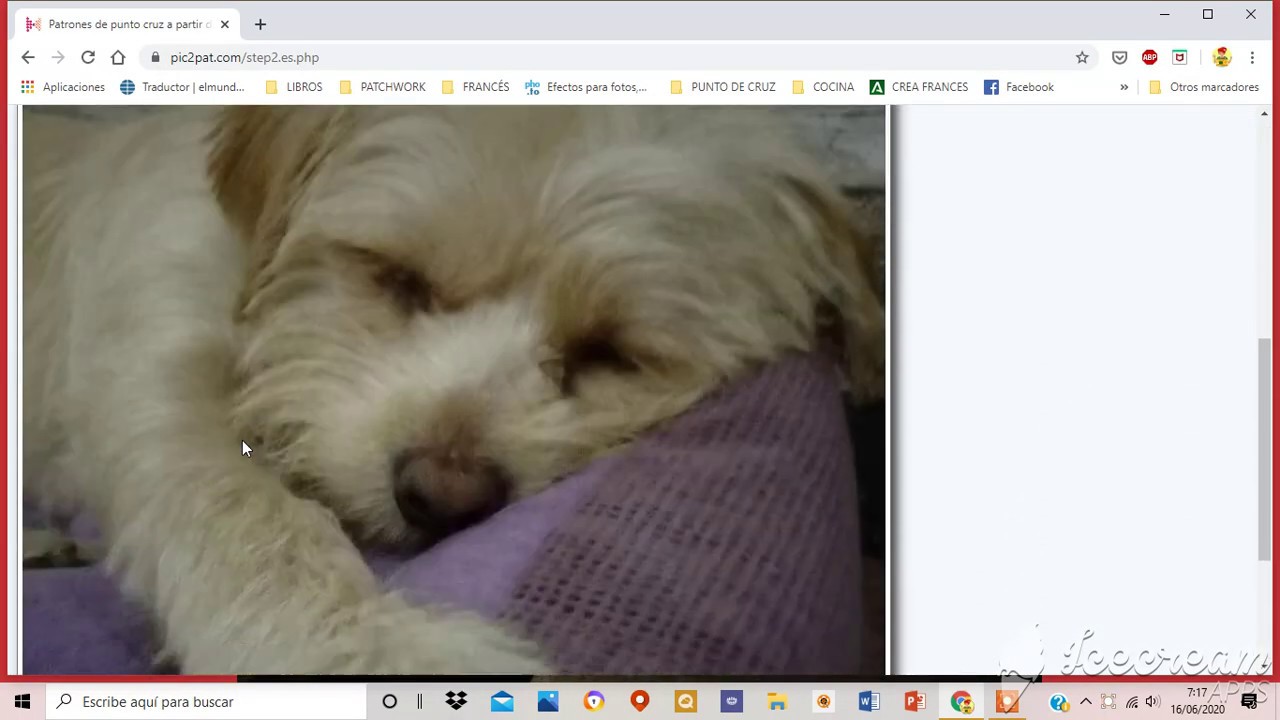Open the Chrome three-dot menu
The width and height of the screenshot is (1280, 720).
point(1252,57)
